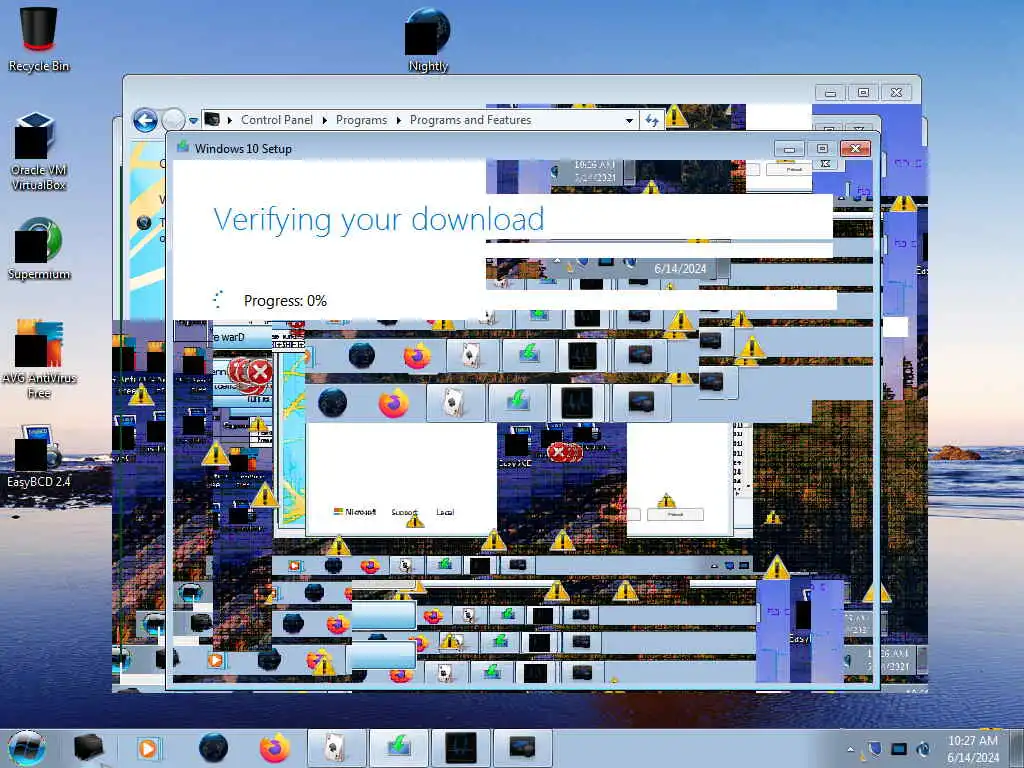The width and height of the screenshot is (1024, 768).
Task: Open the Recycle Bin desktop icon
Action: (39, 39)
